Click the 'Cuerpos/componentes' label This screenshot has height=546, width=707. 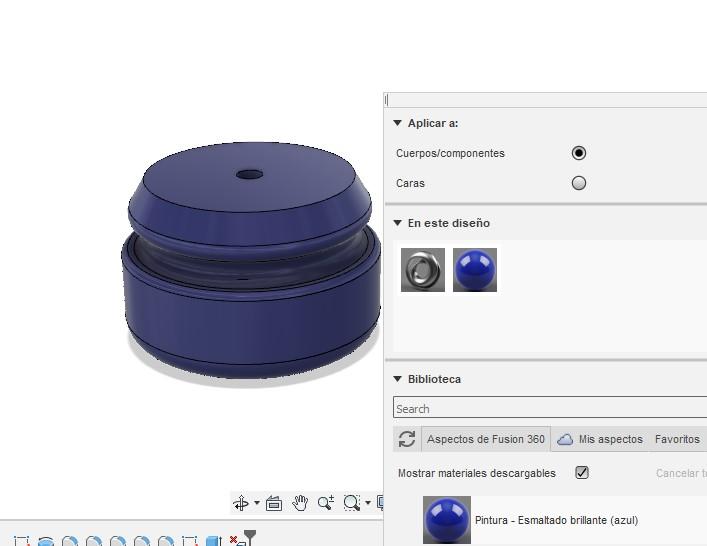pos(450,153)
